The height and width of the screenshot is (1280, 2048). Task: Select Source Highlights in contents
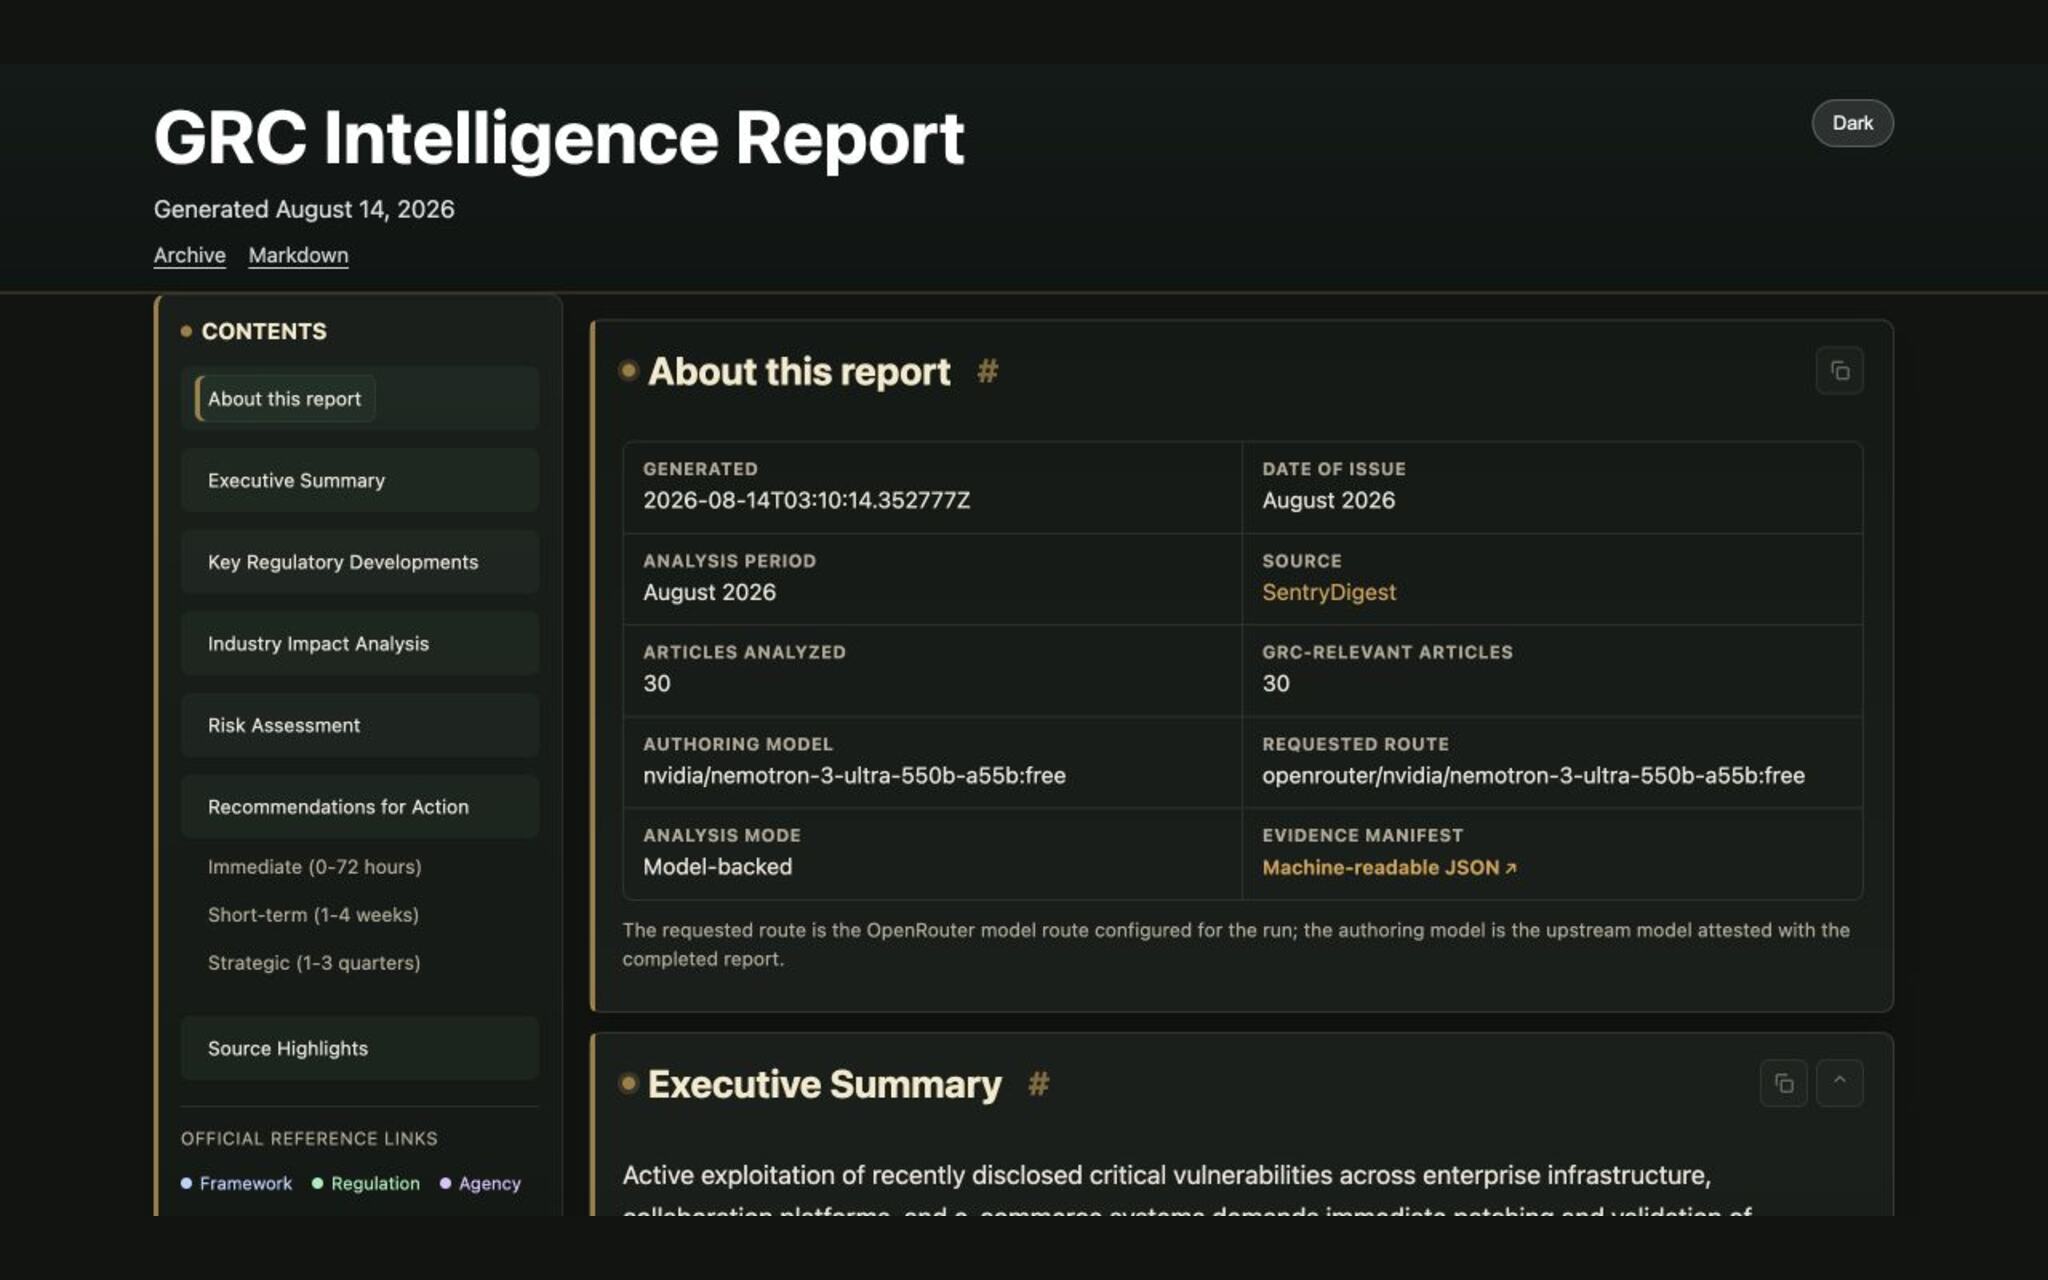point(360,1048)
